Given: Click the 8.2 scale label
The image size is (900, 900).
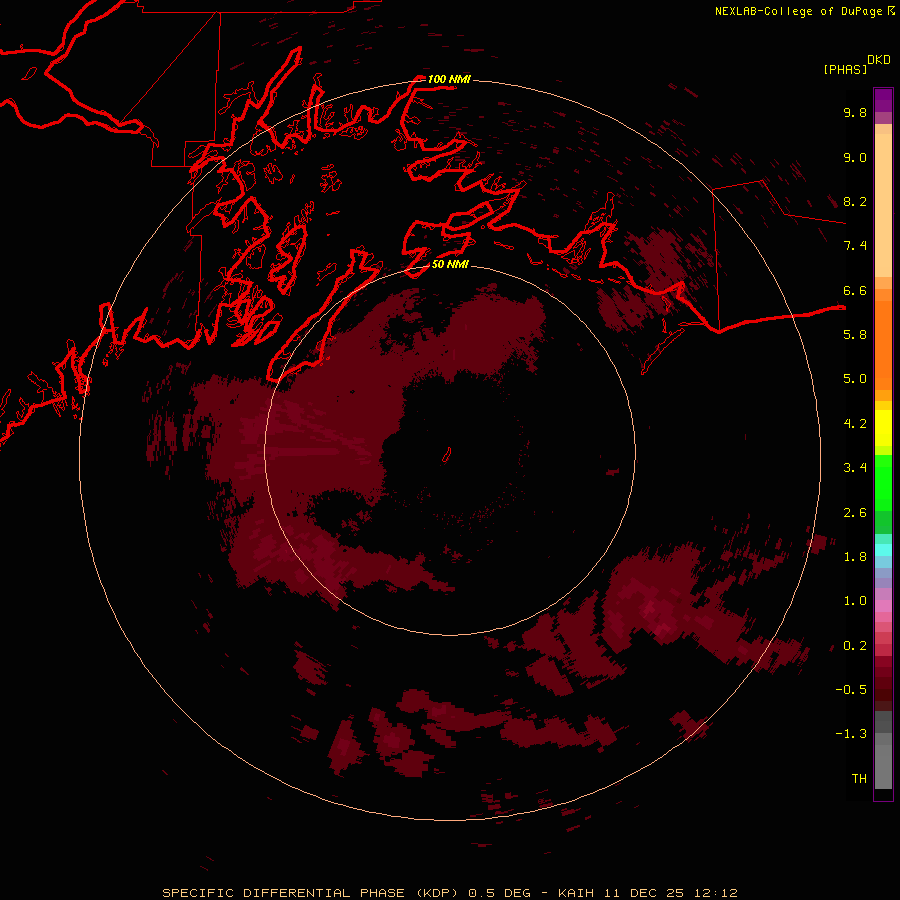Looking at the screenshot, I should click(x=855, y=201).
